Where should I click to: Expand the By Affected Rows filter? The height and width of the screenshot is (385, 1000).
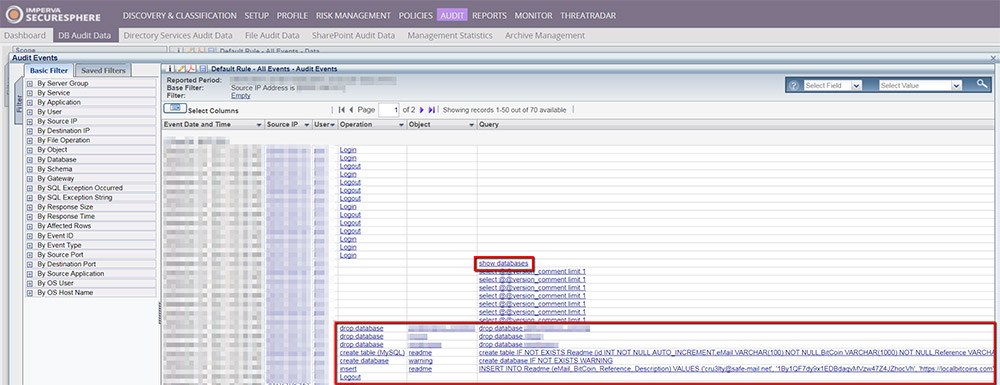pos(30,226)
